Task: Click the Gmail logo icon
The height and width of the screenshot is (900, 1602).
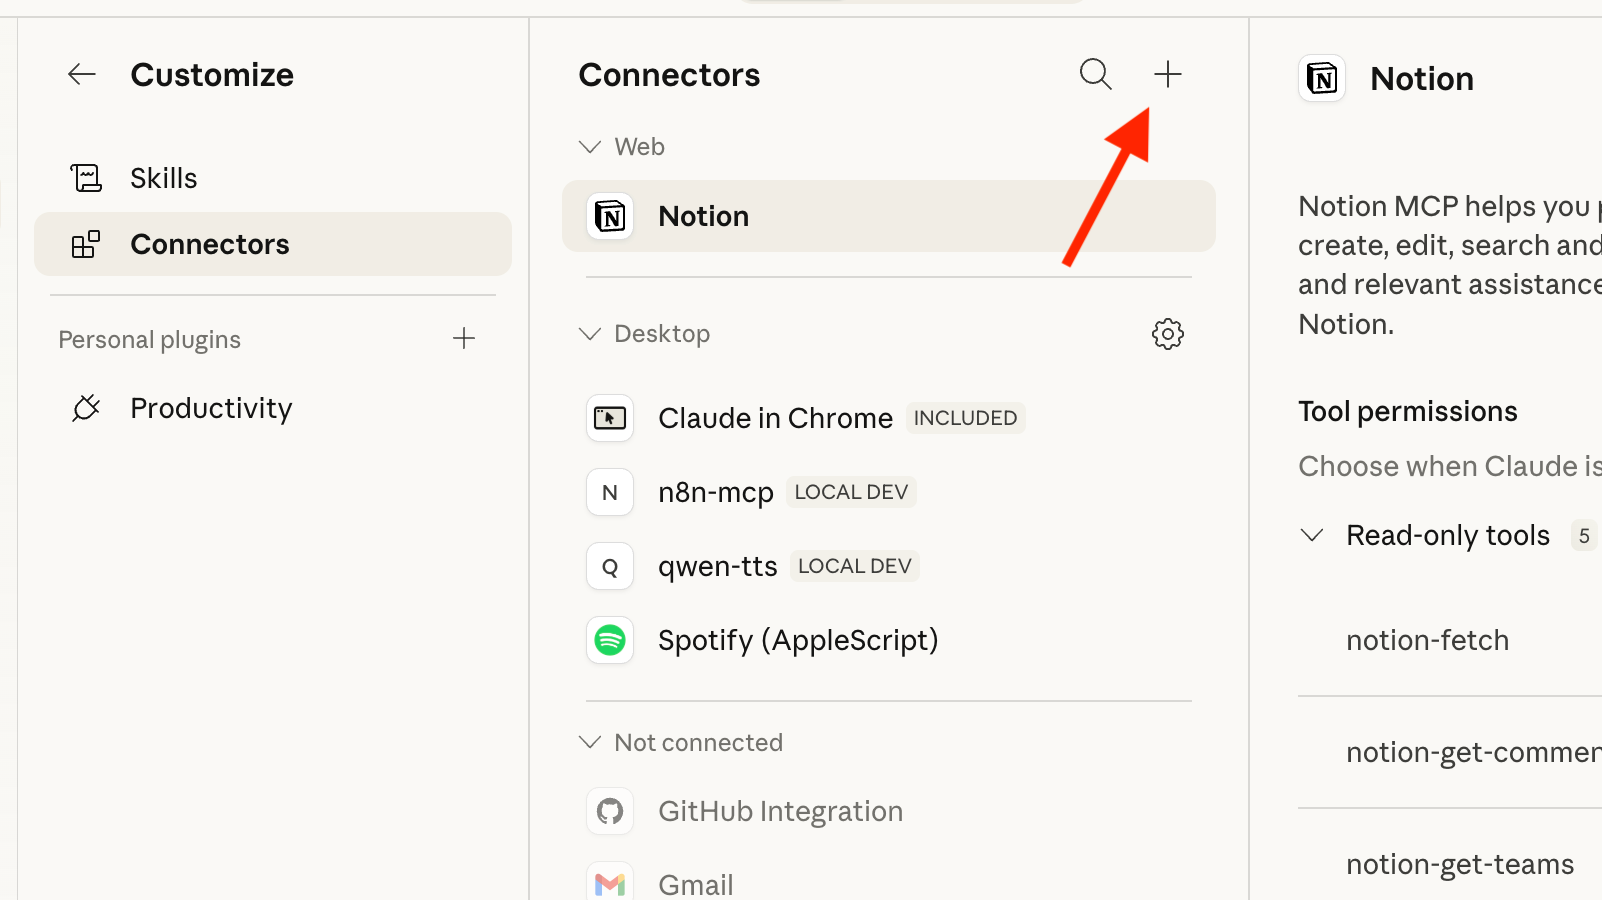Action: pyautogui.click(x=610, y=882)
